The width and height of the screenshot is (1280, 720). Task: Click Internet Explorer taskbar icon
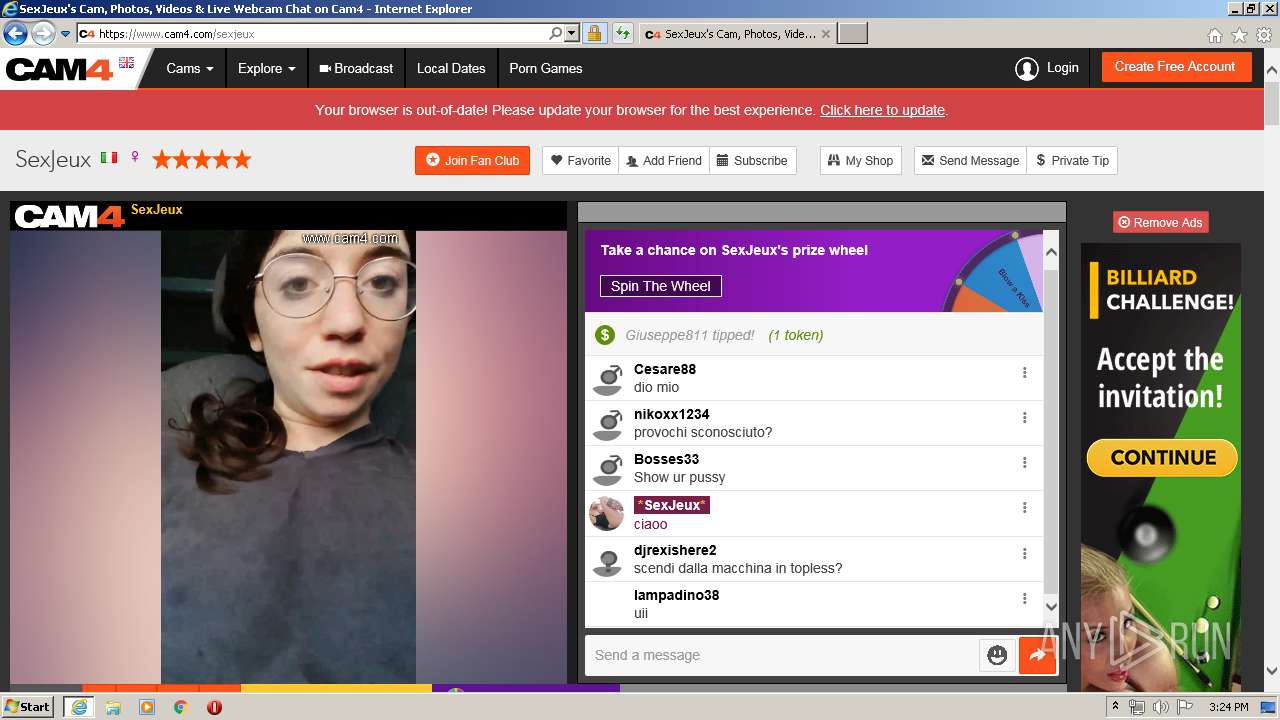(78, 706)
